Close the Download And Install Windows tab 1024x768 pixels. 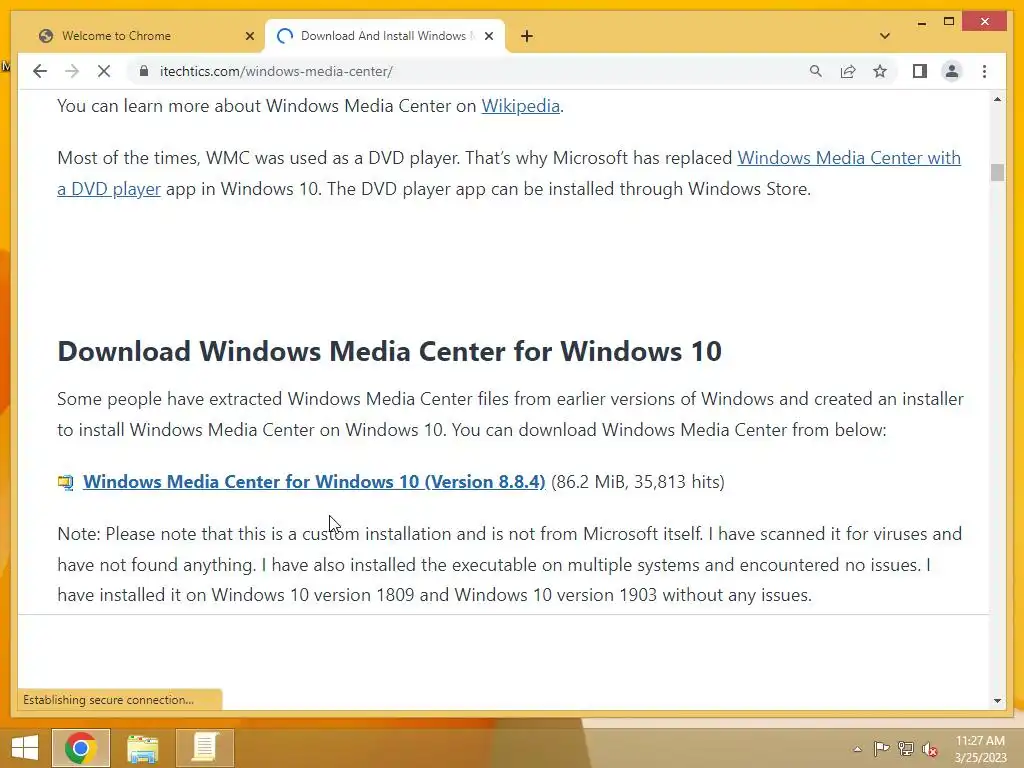point(488,36)
